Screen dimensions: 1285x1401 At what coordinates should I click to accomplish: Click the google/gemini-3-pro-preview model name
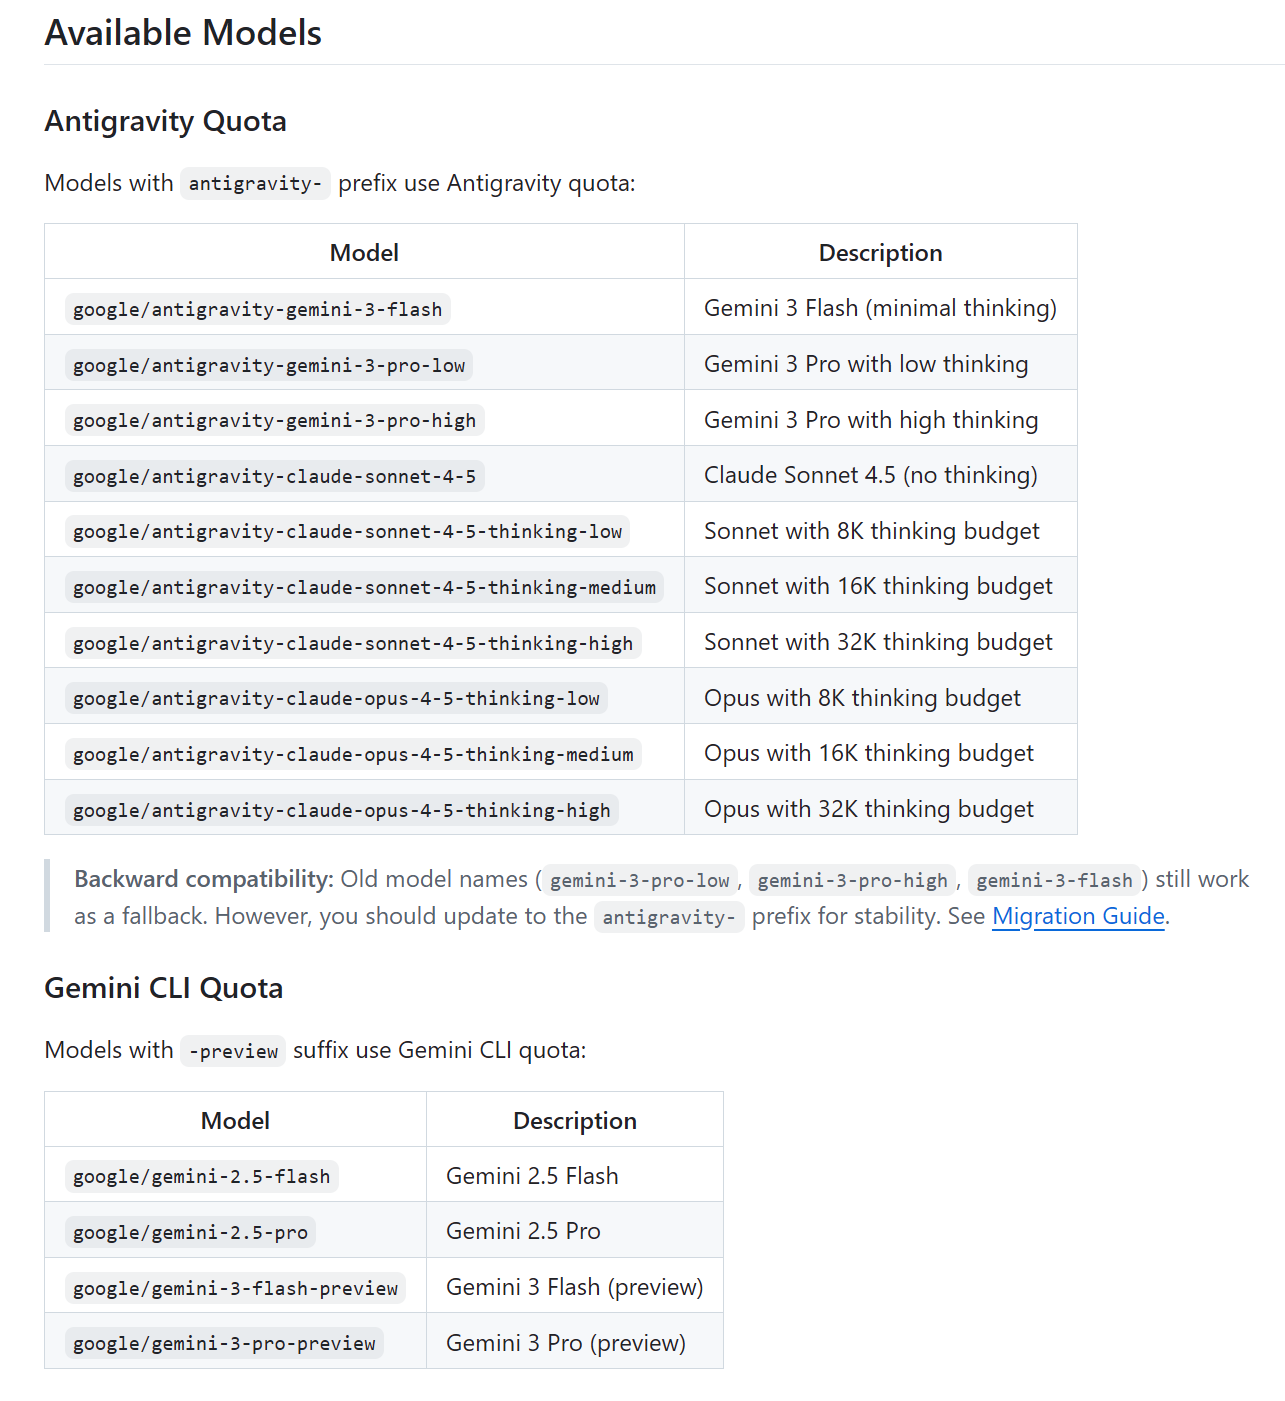[x=224, y=1343]
